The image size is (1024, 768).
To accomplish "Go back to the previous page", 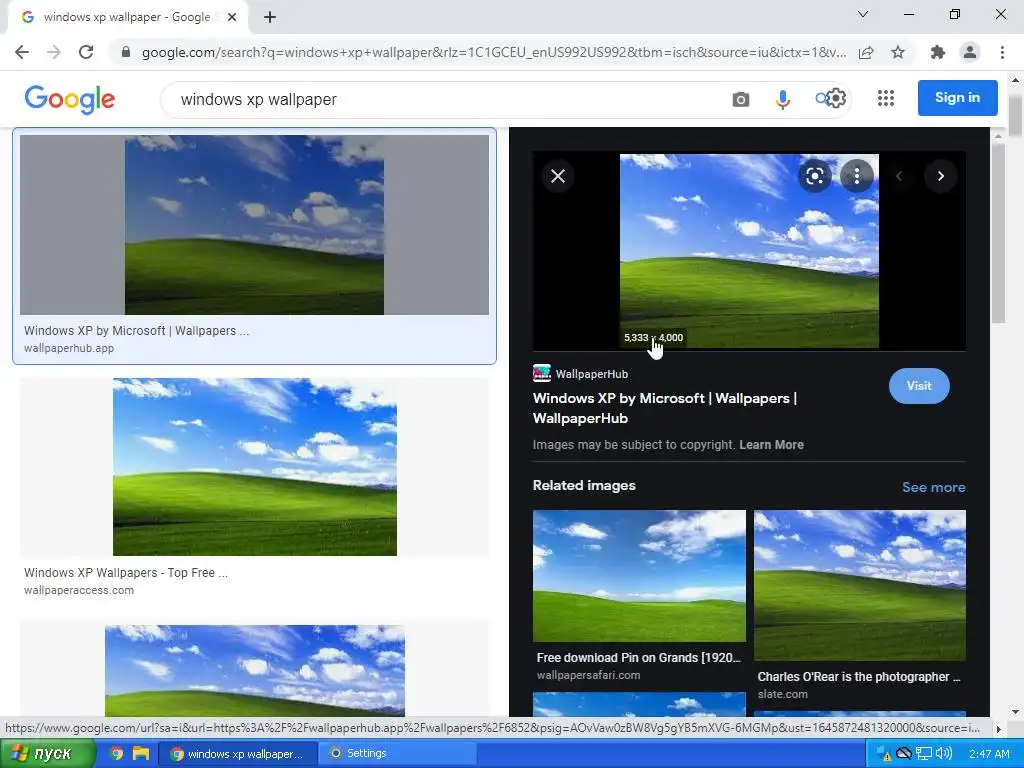I will pyautogui.click(x=22, y=52).
